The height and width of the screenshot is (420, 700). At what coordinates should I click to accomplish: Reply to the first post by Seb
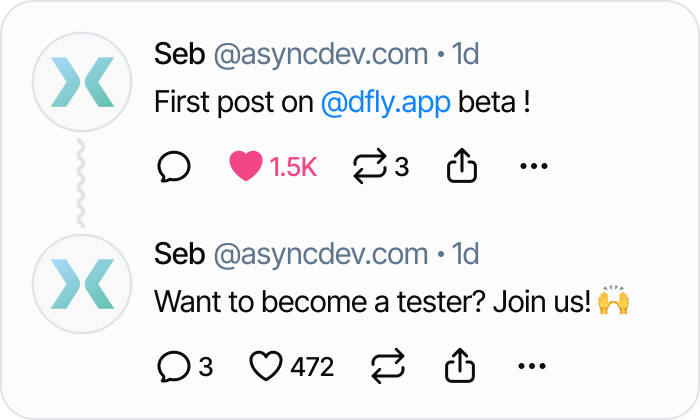174,167
